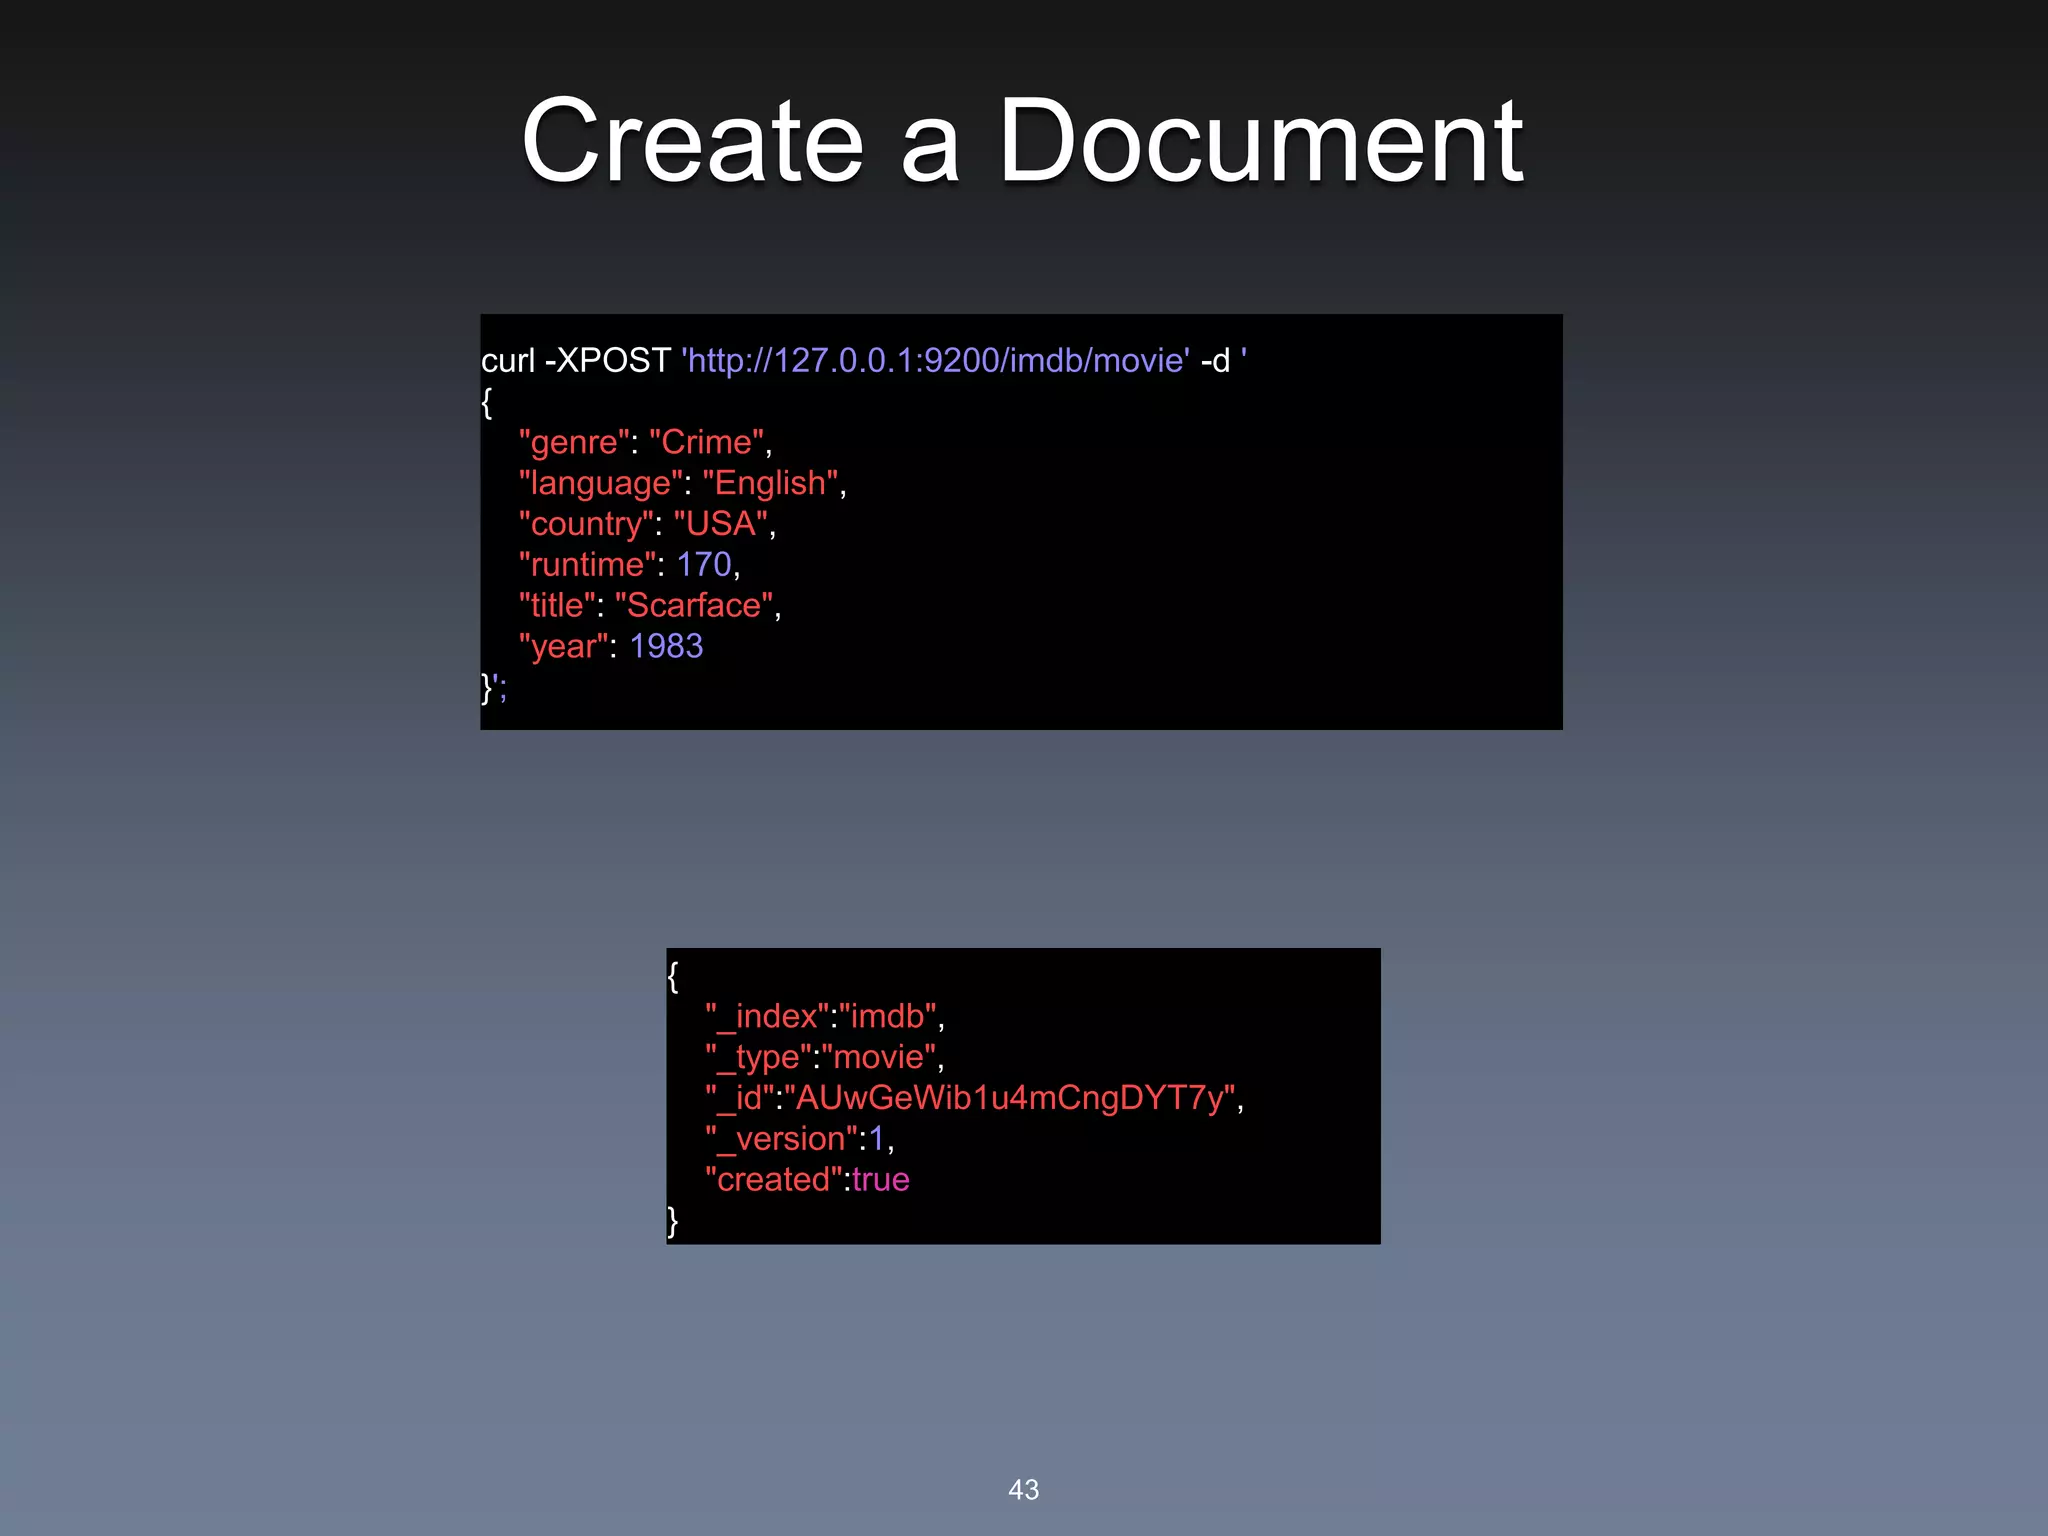Click the "language": "English" line
Screen dimensions: 2048x1536
point(683,483)
